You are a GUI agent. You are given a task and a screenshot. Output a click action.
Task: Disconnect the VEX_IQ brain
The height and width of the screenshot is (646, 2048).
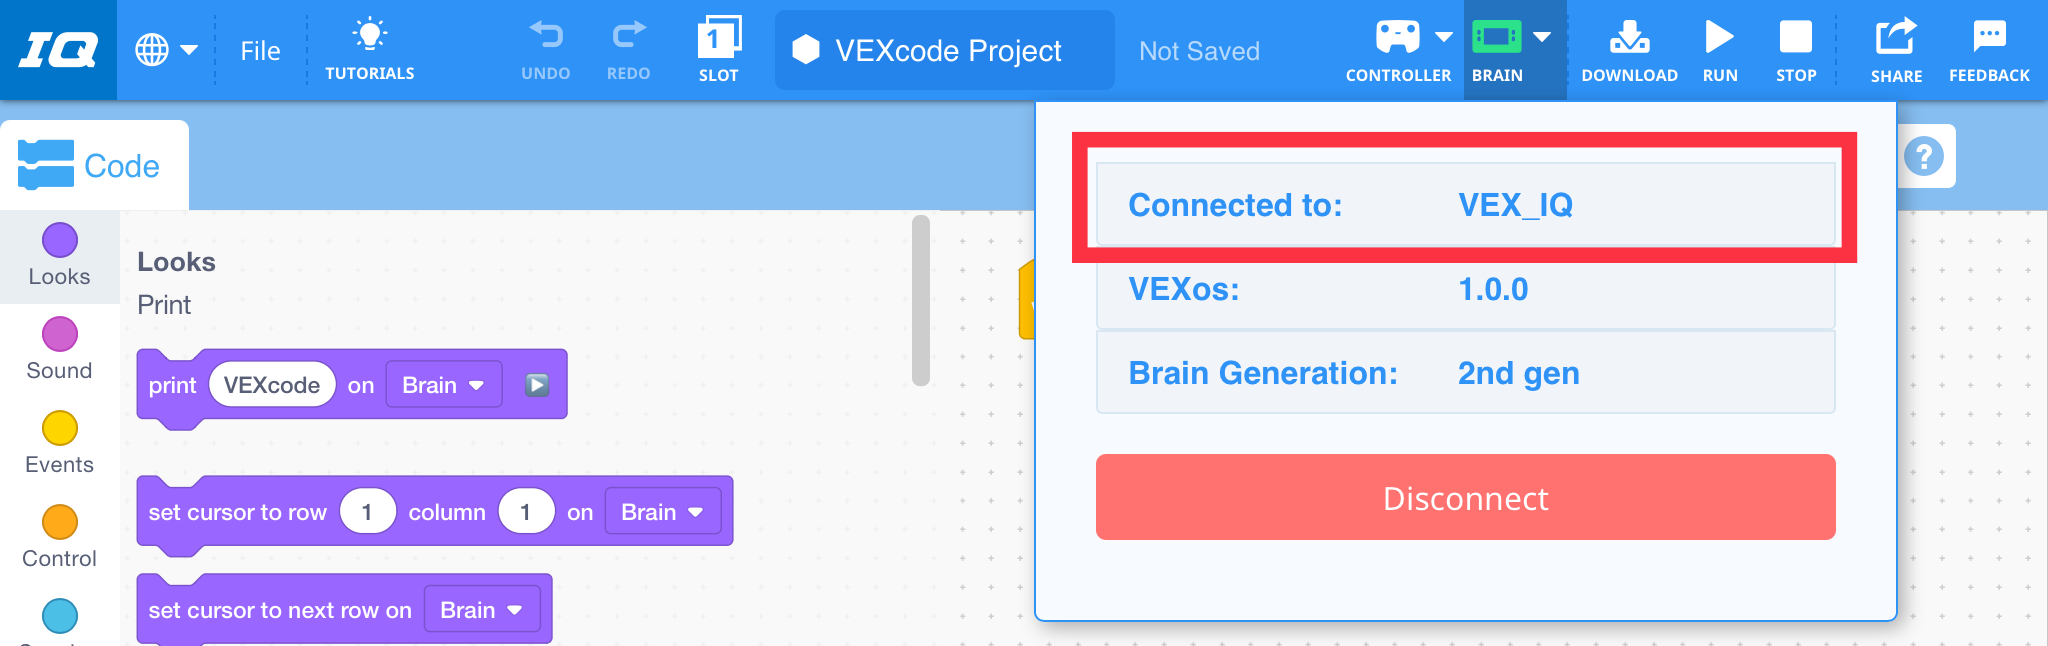(1465, 497)
